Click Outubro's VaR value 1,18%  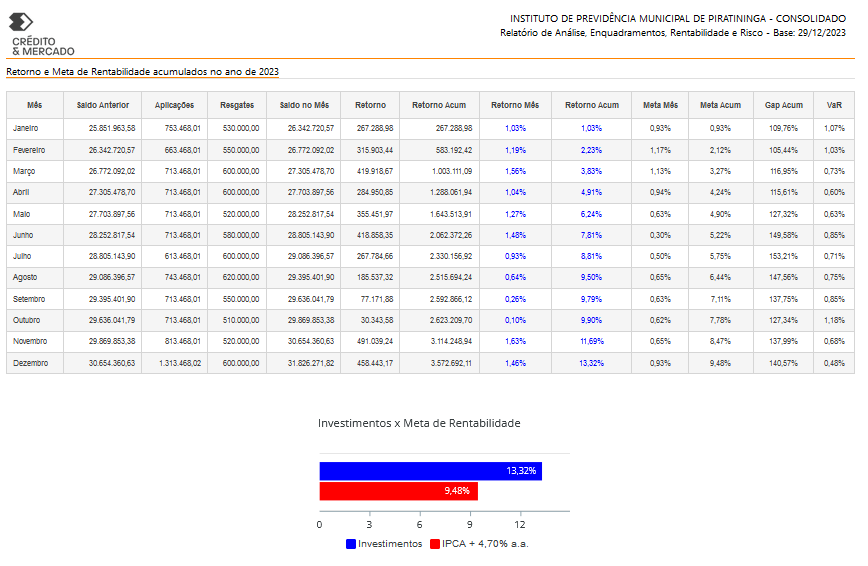(834, 320)
